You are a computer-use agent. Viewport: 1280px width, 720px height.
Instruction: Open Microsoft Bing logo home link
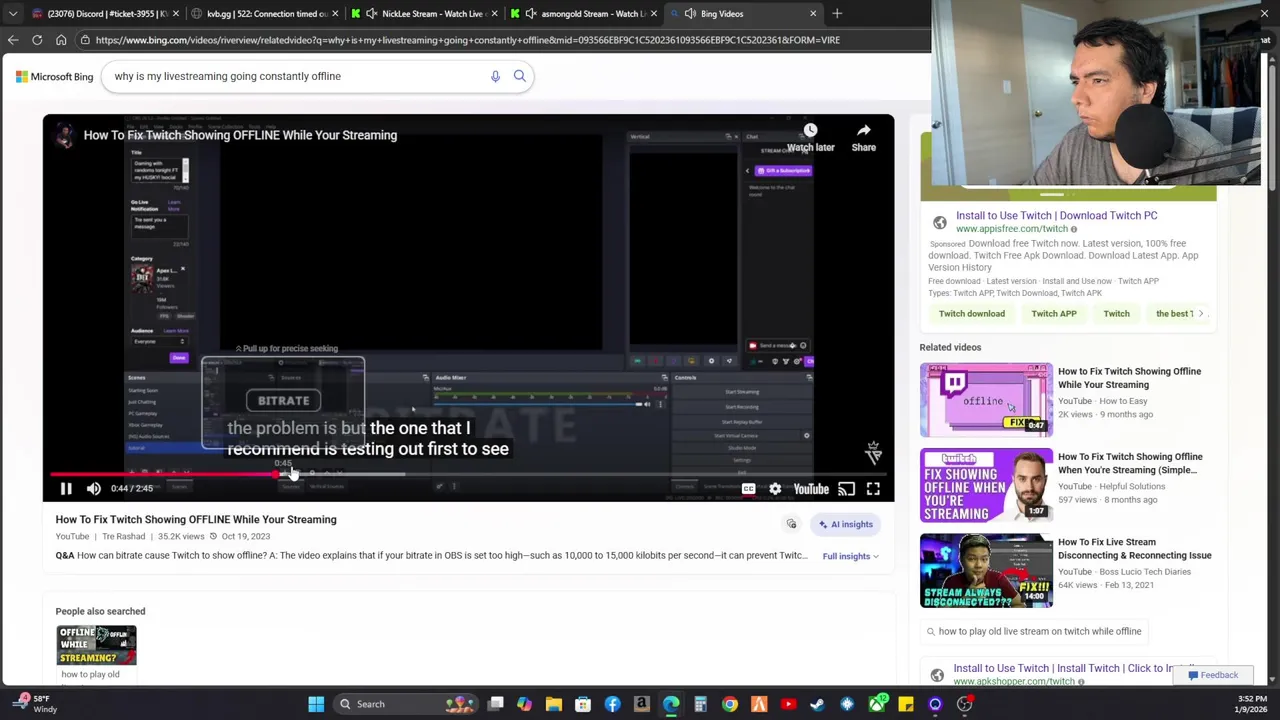[54, 76]
